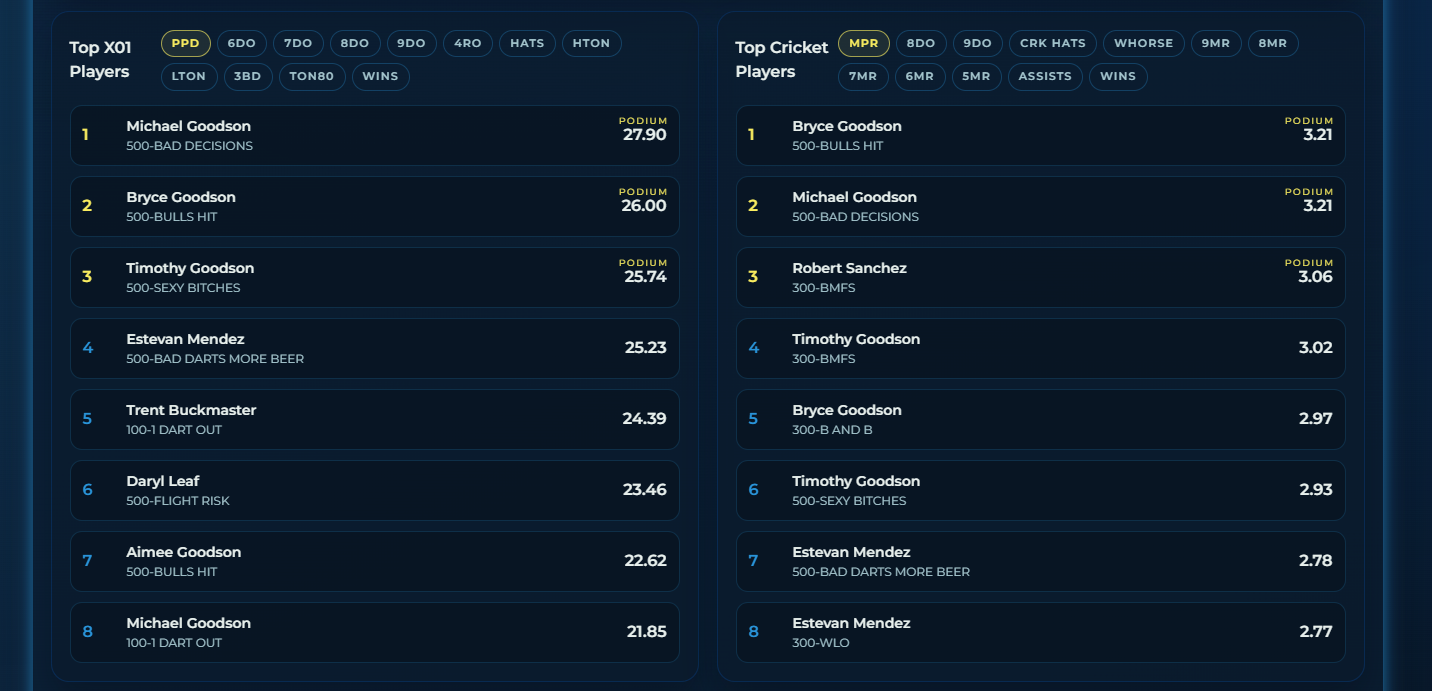
Task: View the 8DO X01 stats
Action: (354, 43)
